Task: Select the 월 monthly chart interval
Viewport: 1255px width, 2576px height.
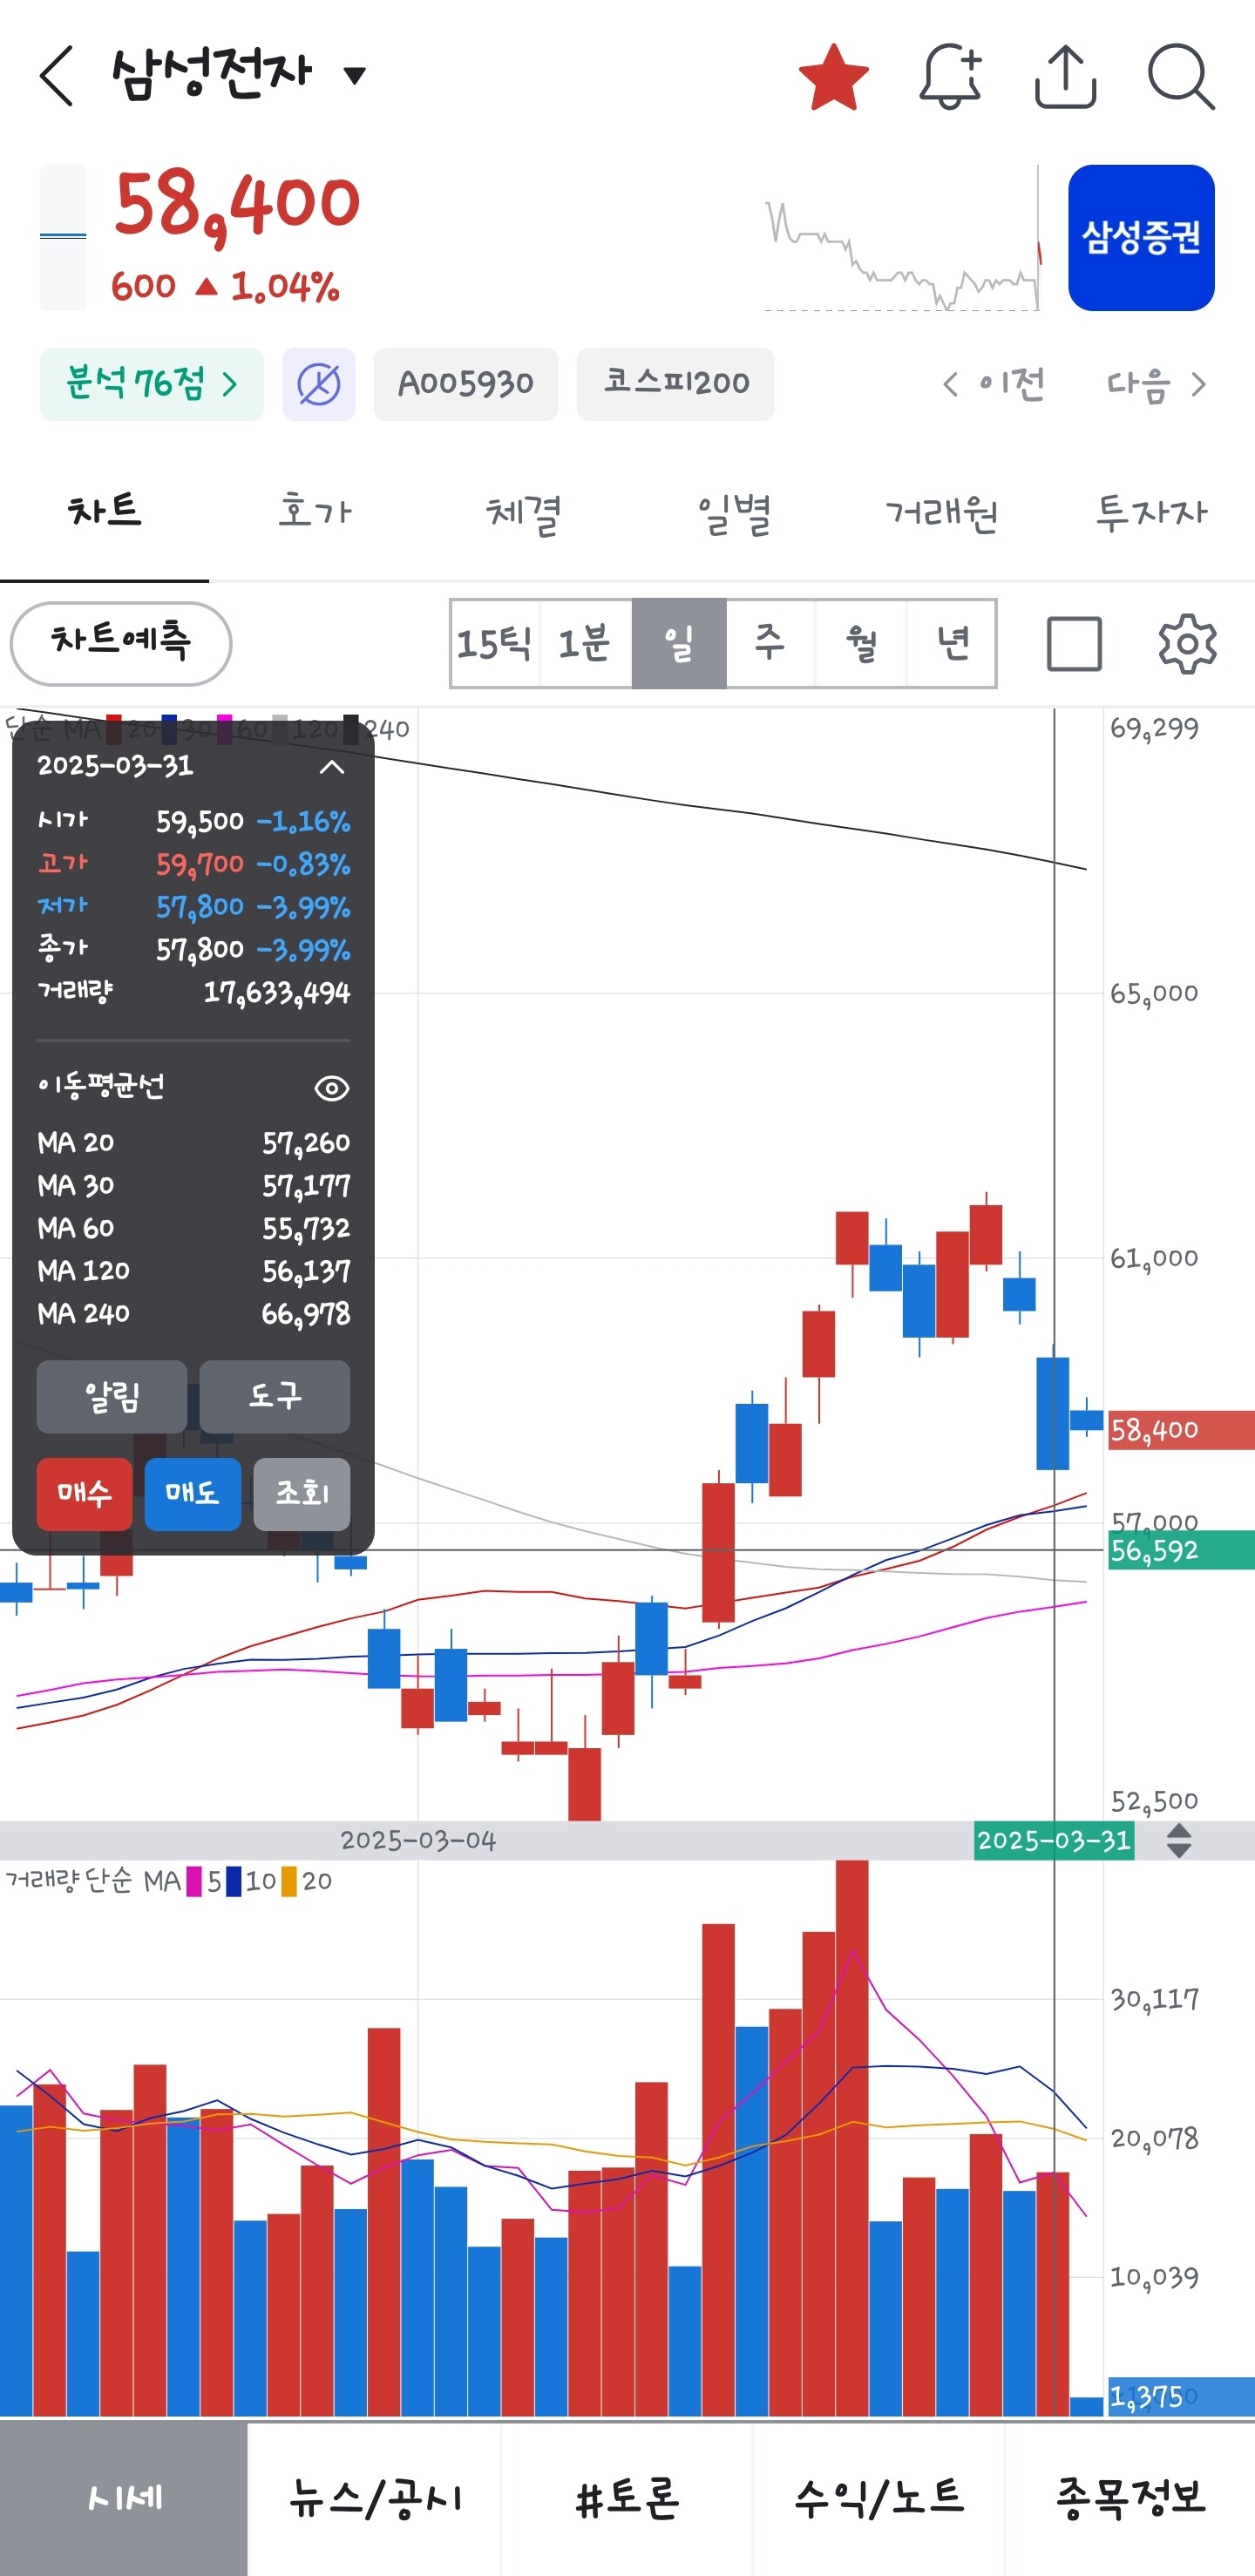Action: [861, 644]
